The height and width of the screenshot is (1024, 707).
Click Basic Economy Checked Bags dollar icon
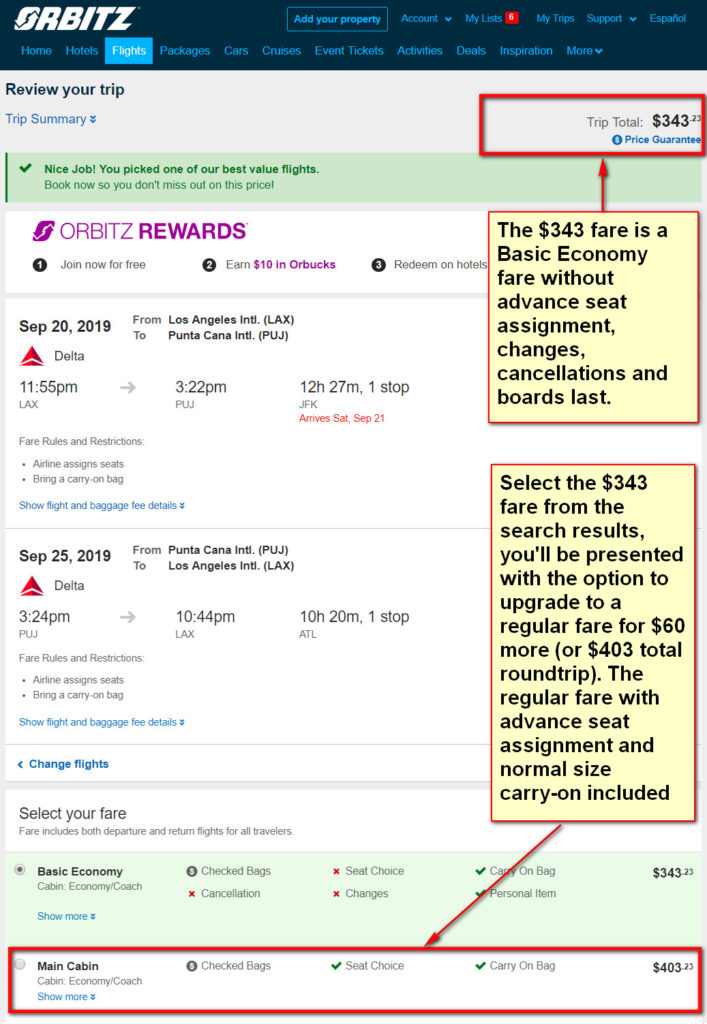pyautogui.click(x=191, y=871)
